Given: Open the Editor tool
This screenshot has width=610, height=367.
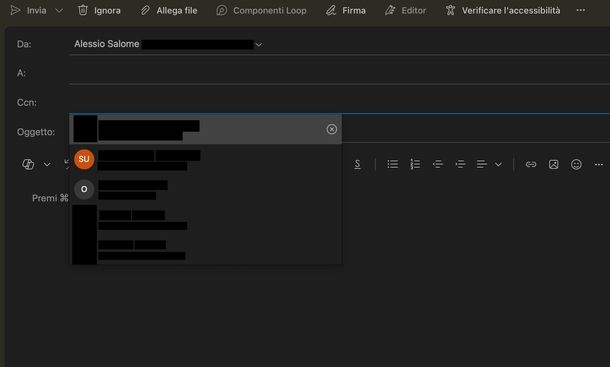Looking at the screenshot, I should (x=405, y=11).
